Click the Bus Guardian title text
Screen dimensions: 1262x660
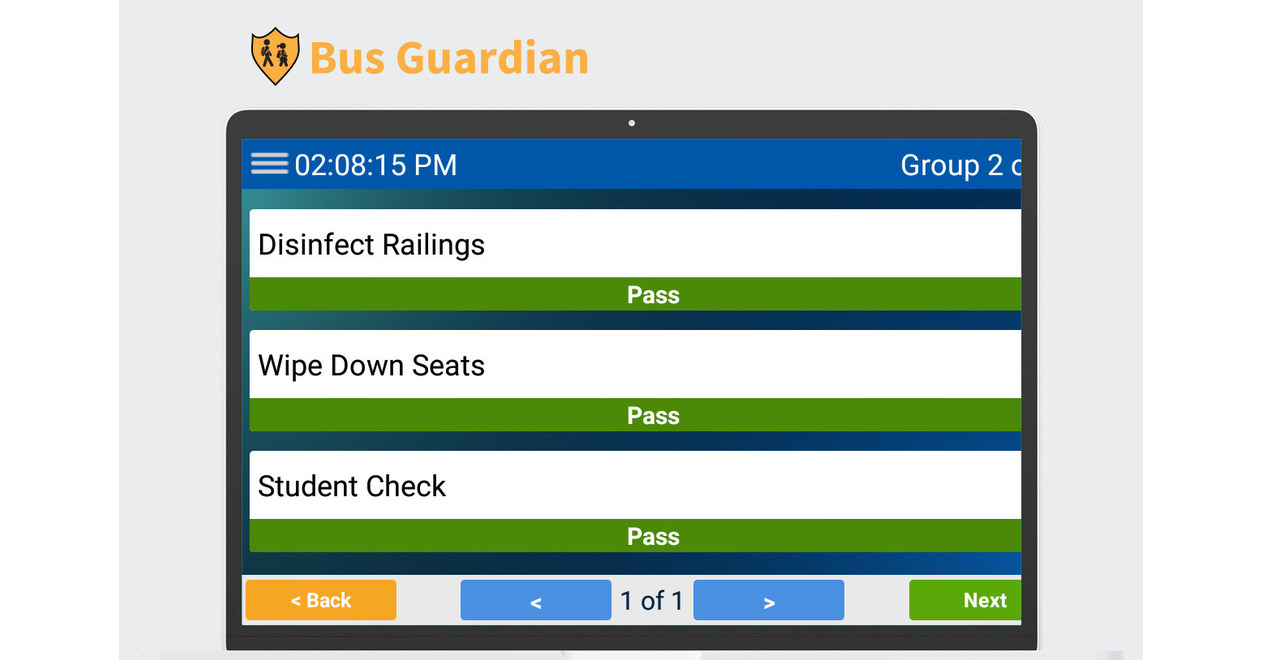(x=448, y=58)
